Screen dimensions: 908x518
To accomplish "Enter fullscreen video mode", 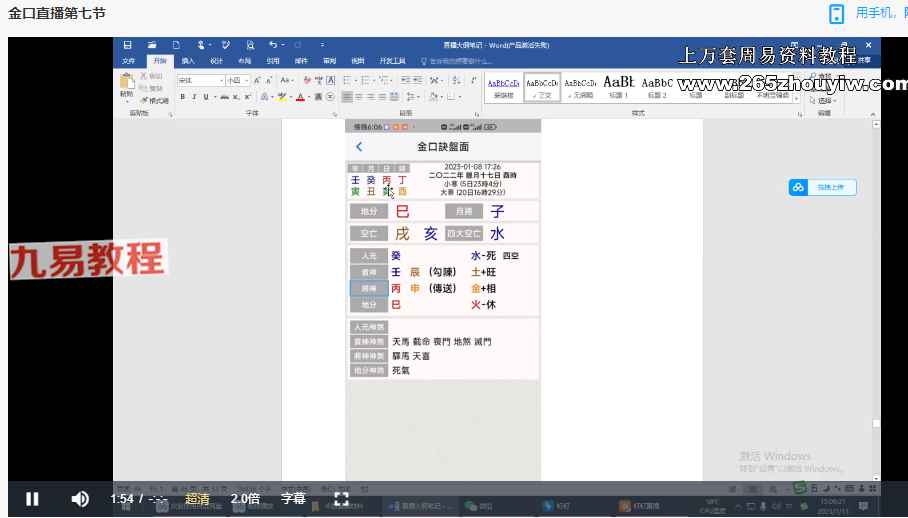I will click(341, 498).
